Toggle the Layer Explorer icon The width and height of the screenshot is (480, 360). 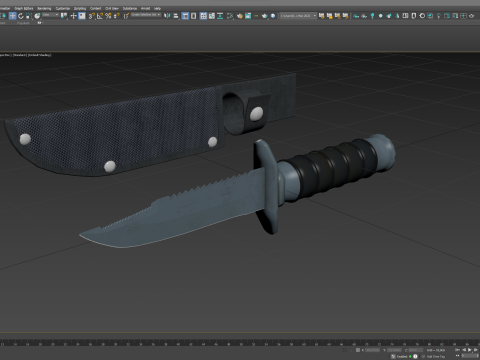tap(194, 16)
